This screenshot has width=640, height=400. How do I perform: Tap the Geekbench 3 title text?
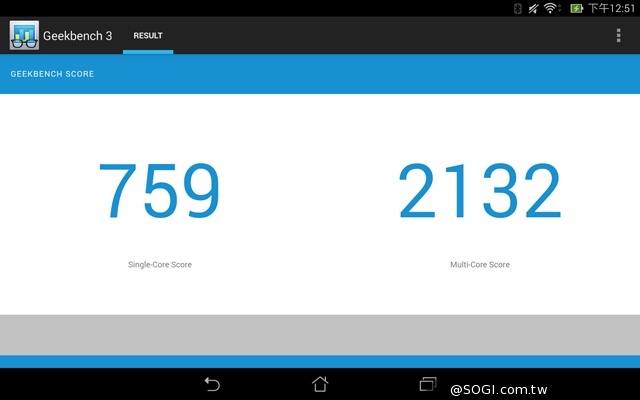(x=78, y=36)
